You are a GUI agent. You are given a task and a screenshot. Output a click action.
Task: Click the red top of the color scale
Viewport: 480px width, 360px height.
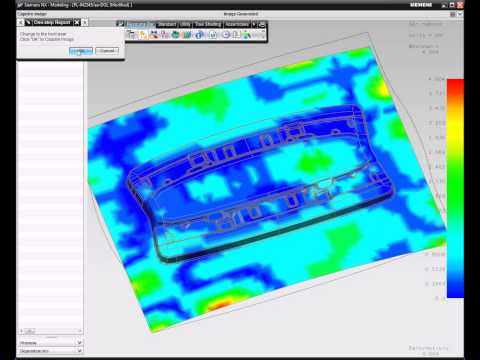pos(455,83)
